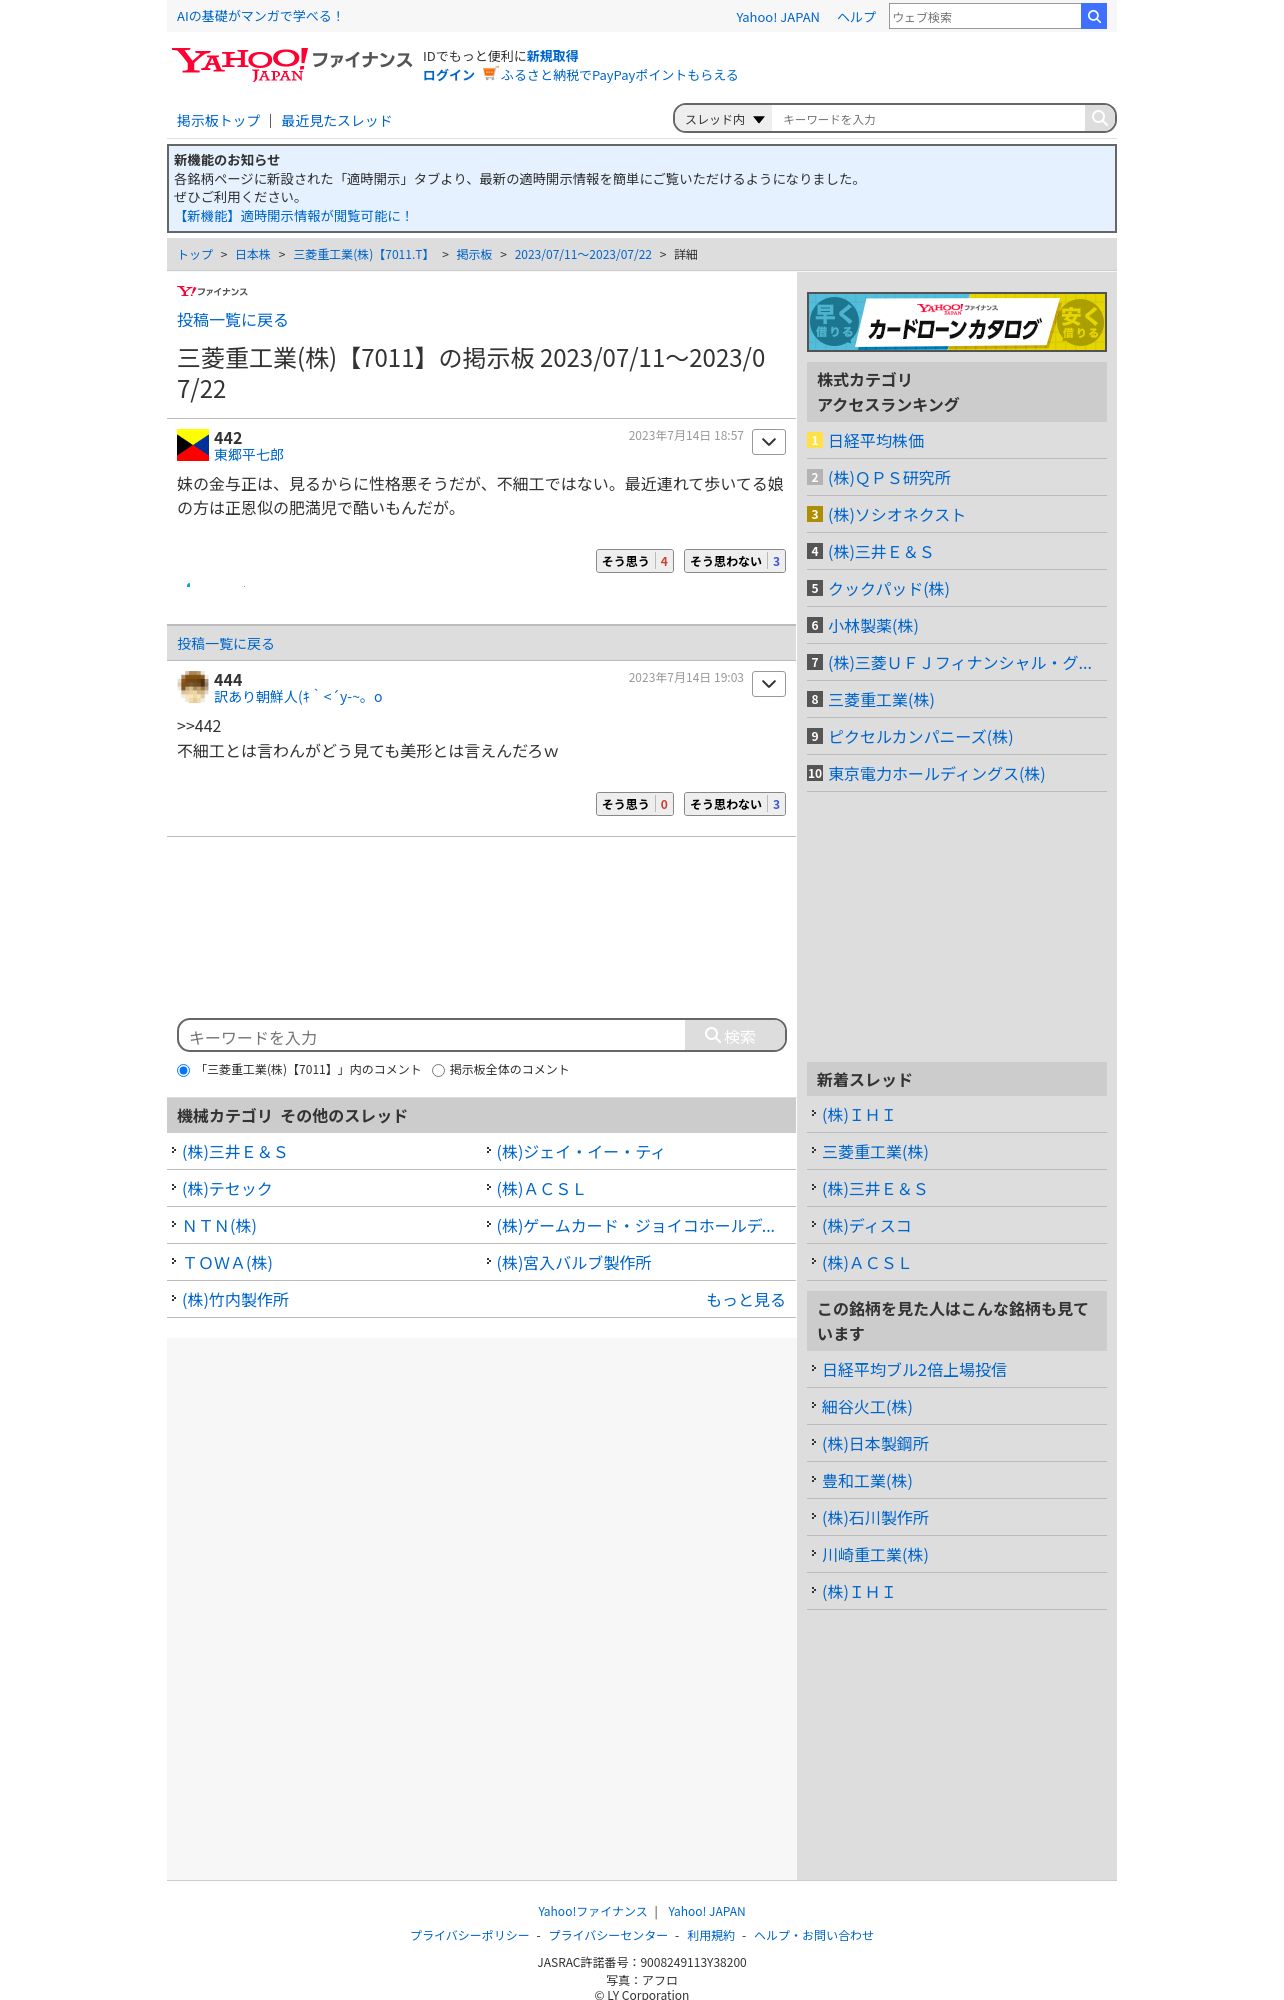This screenshot has height=2000, width=1284.
Task: Open ranking item 小林製薬(株)
Action: pos(873,626)
